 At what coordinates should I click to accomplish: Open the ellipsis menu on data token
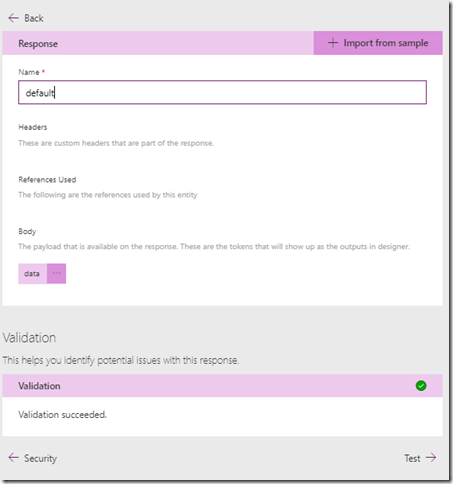click(56, 273)
